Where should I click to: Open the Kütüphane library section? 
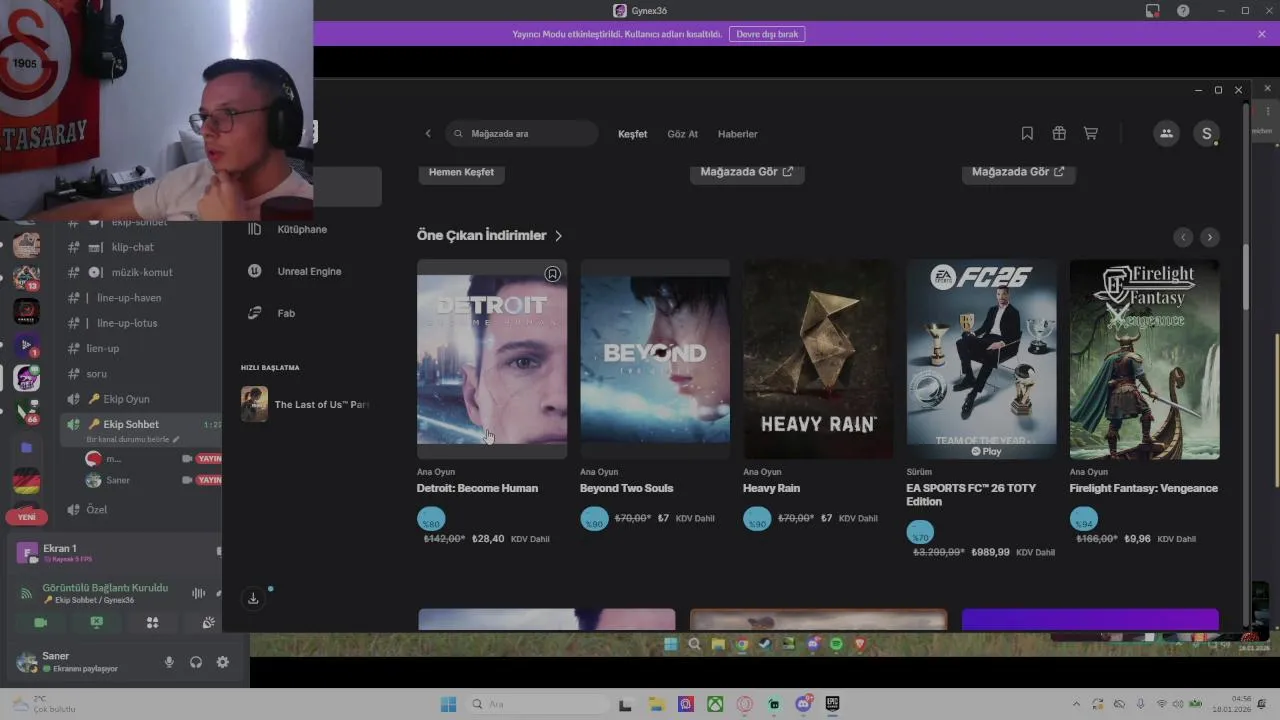click(x=300, y=229)
